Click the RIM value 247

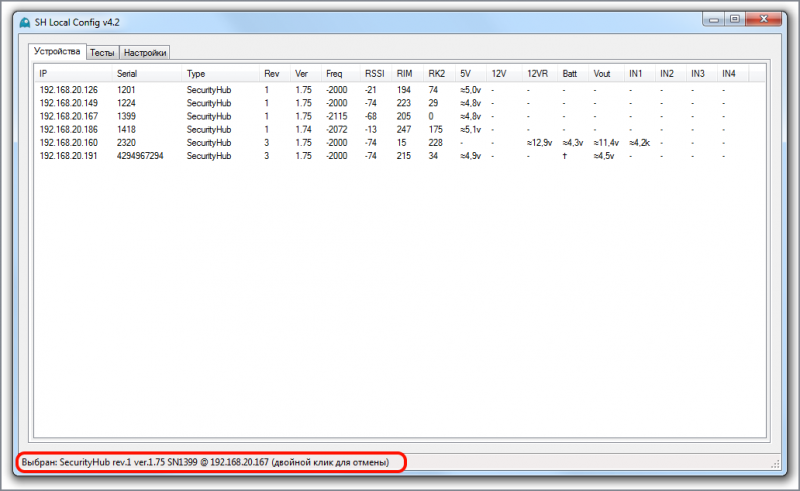404,130
